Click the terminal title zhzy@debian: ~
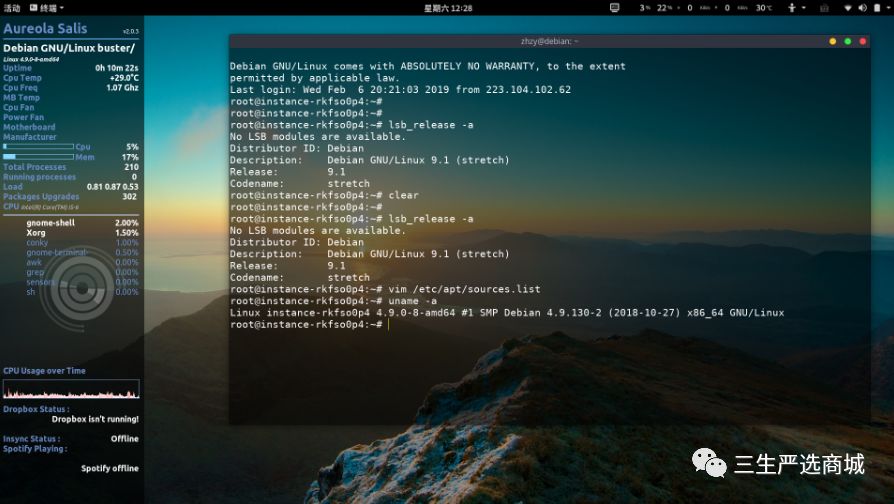Viewport: 894px width, 504px height. pos(549,42)
